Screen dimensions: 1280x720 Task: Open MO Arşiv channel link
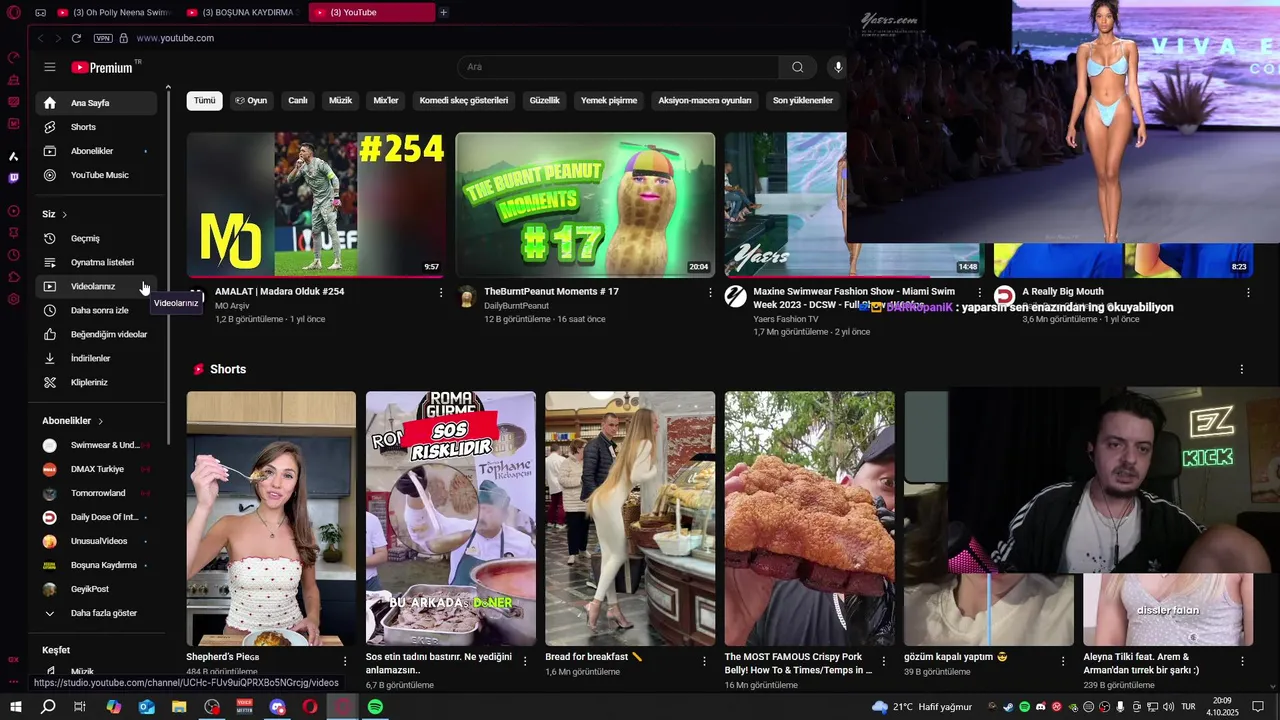coord(232,306)
